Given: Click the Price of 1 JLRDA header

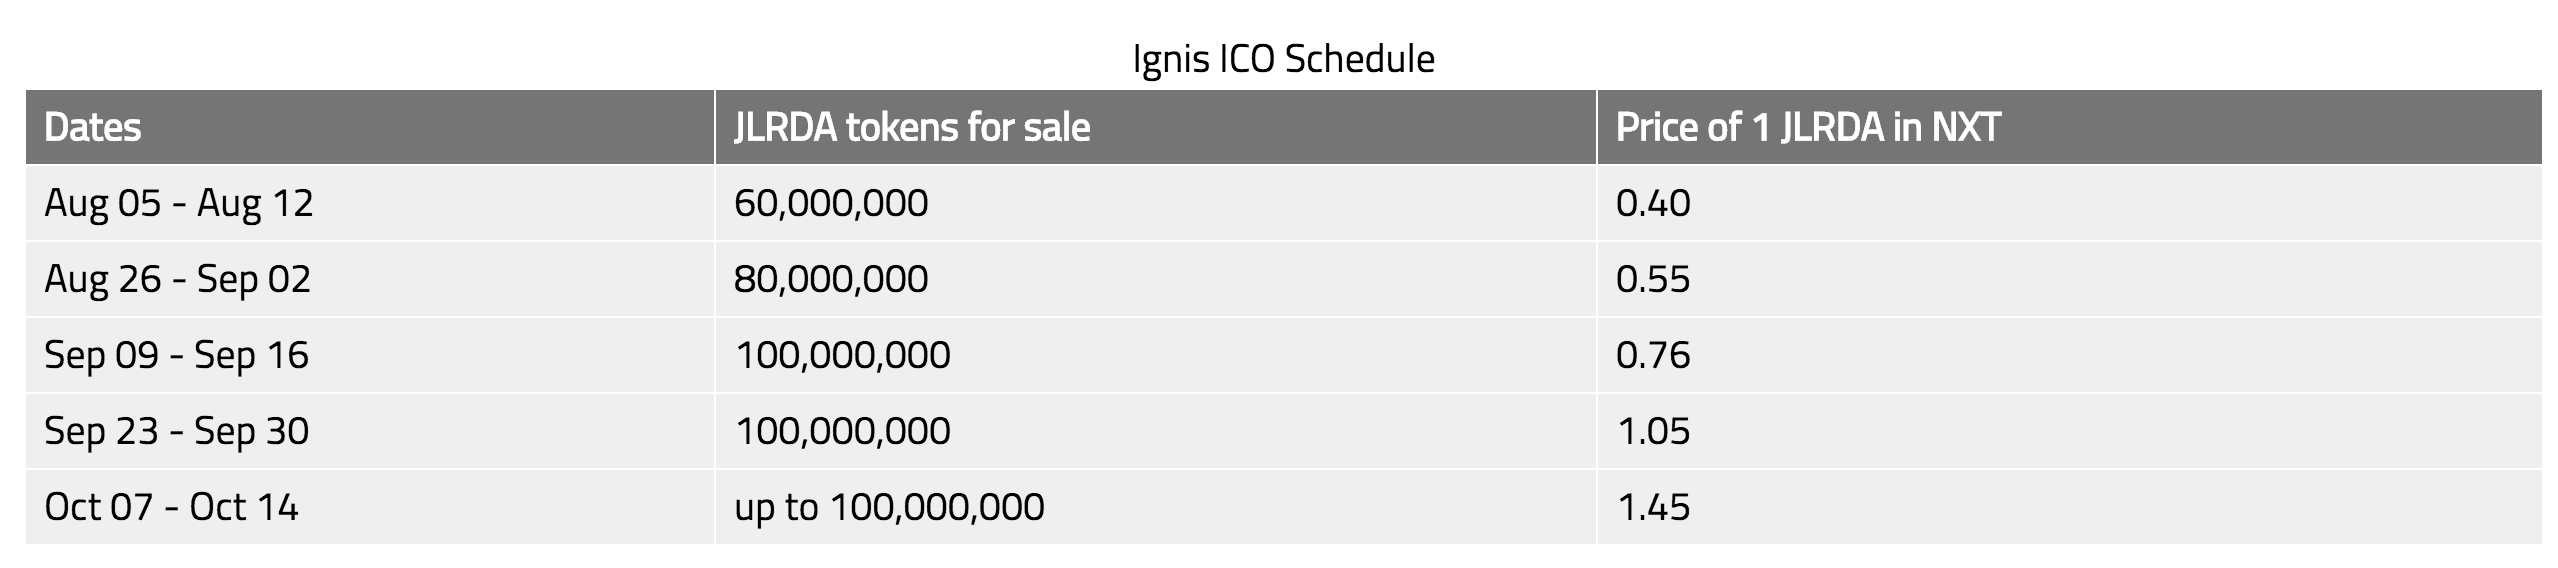Looking at the screenshot, I should [1808, 128].
